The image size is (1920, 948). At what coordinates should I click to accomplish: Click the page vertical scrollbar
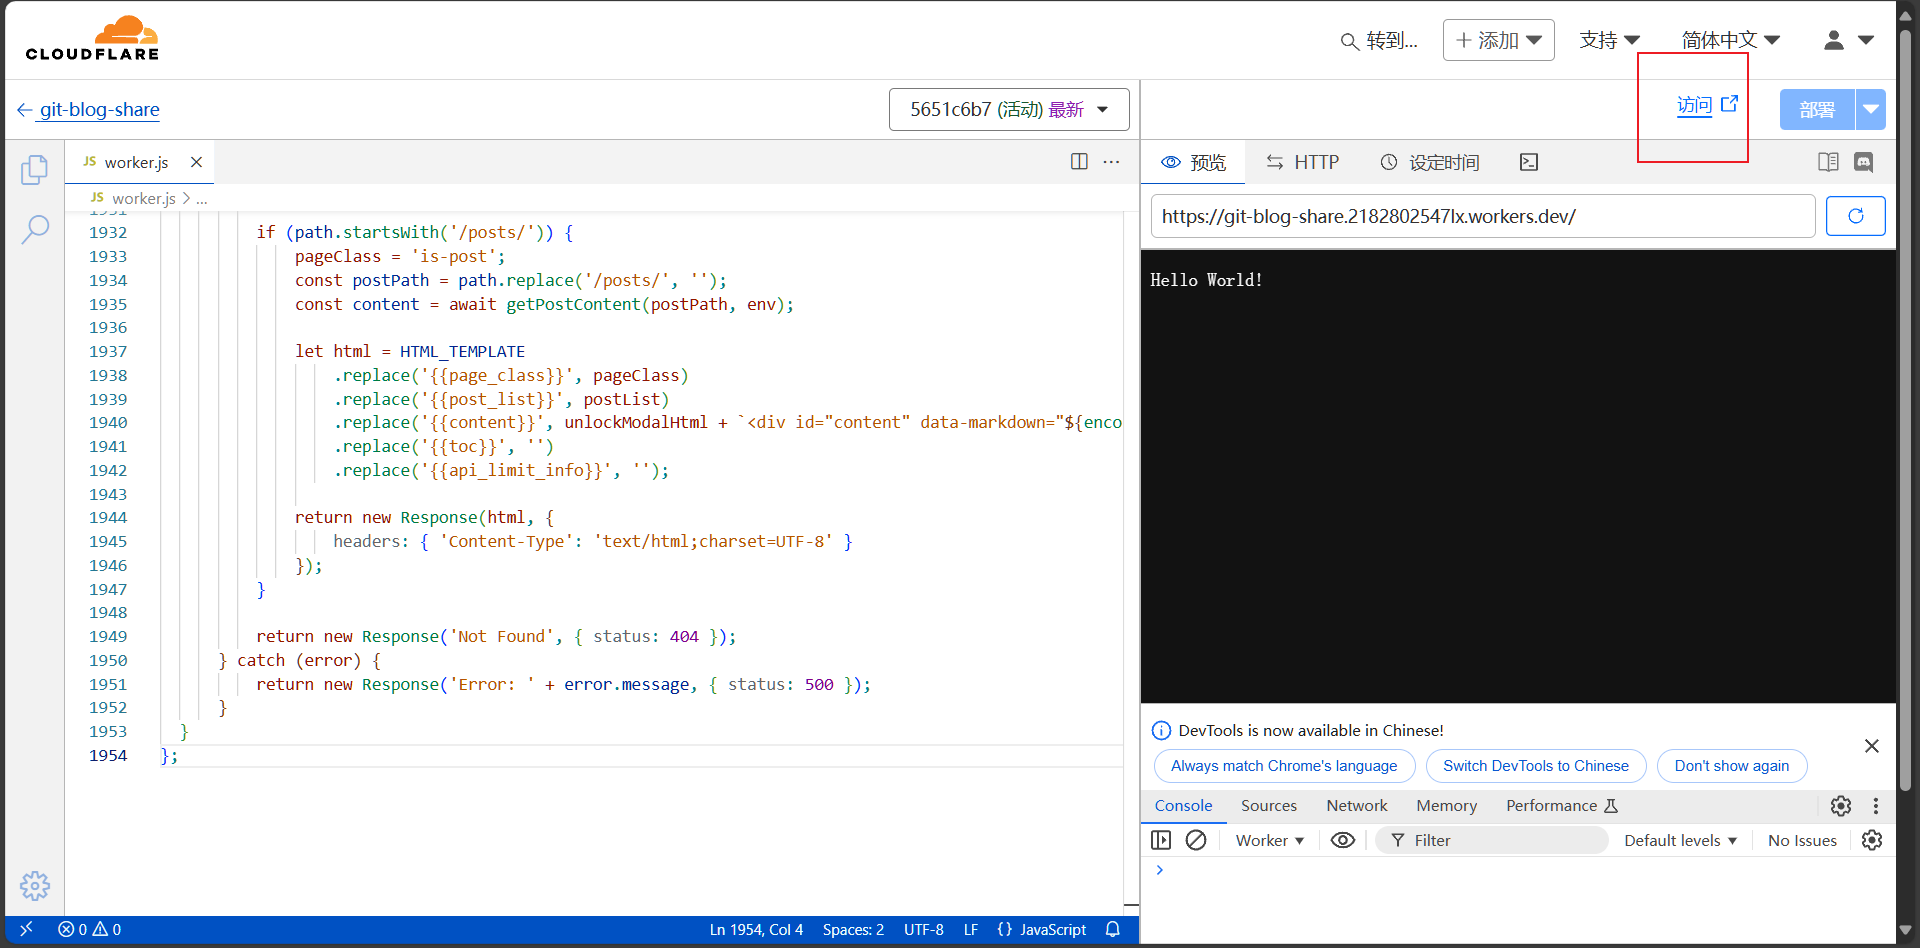click(1906, 410)
